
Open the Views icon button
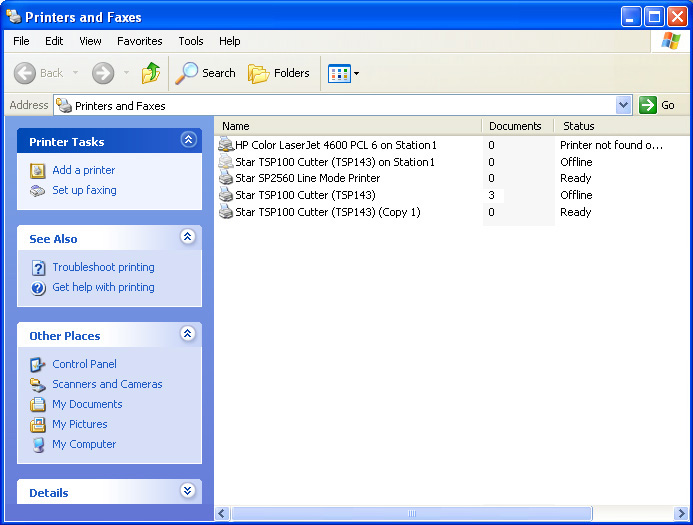pos(339,73)
